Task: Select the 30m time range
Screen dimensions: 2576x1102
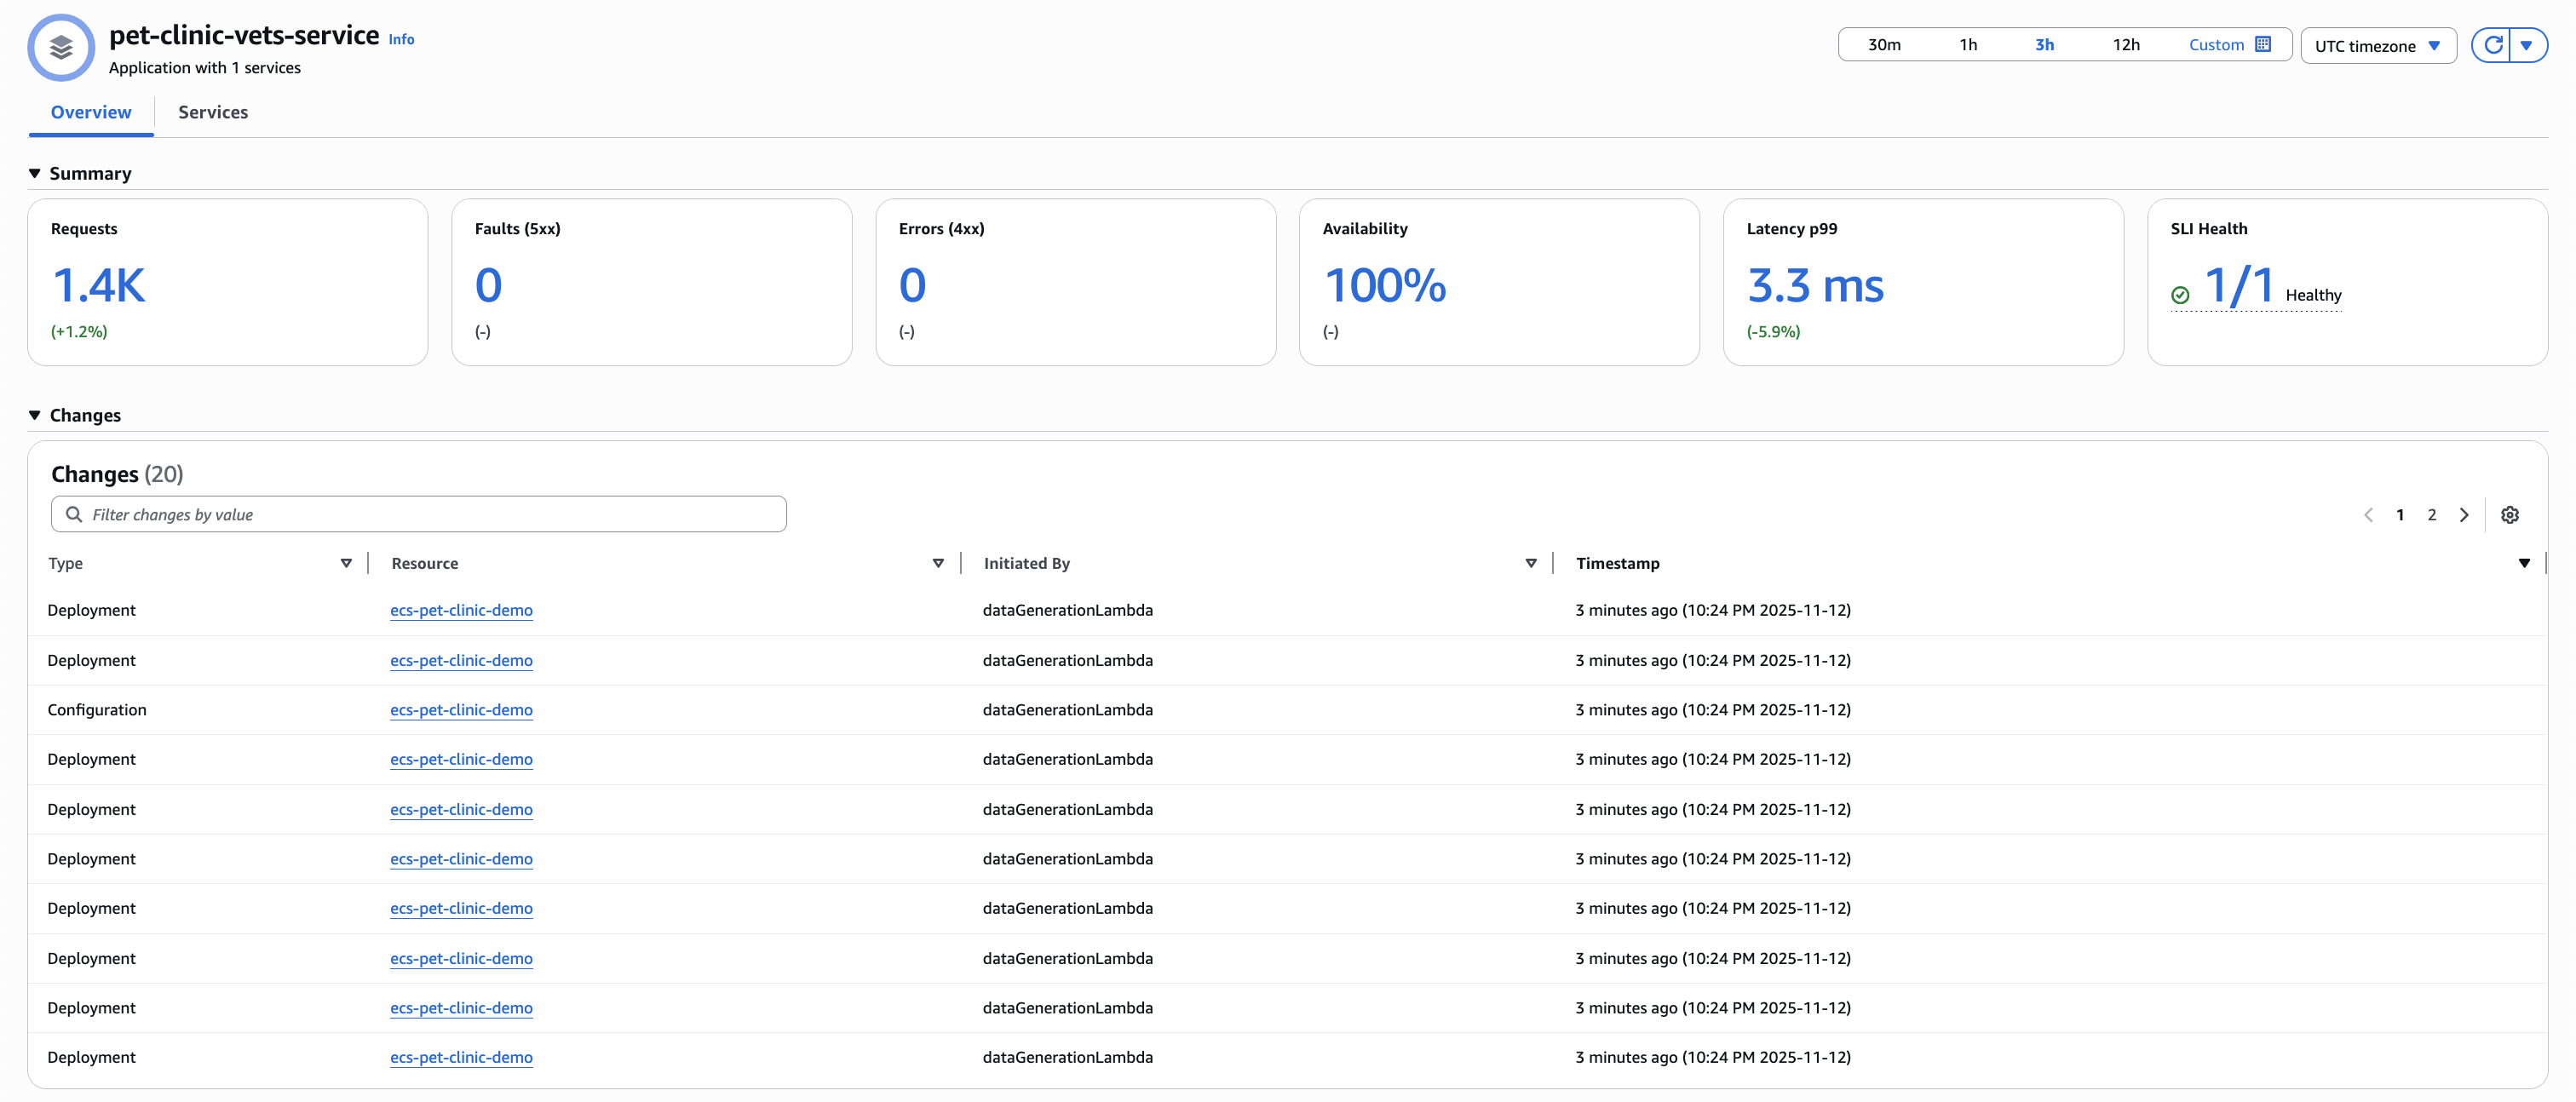Action: [x=1884, y=44]
